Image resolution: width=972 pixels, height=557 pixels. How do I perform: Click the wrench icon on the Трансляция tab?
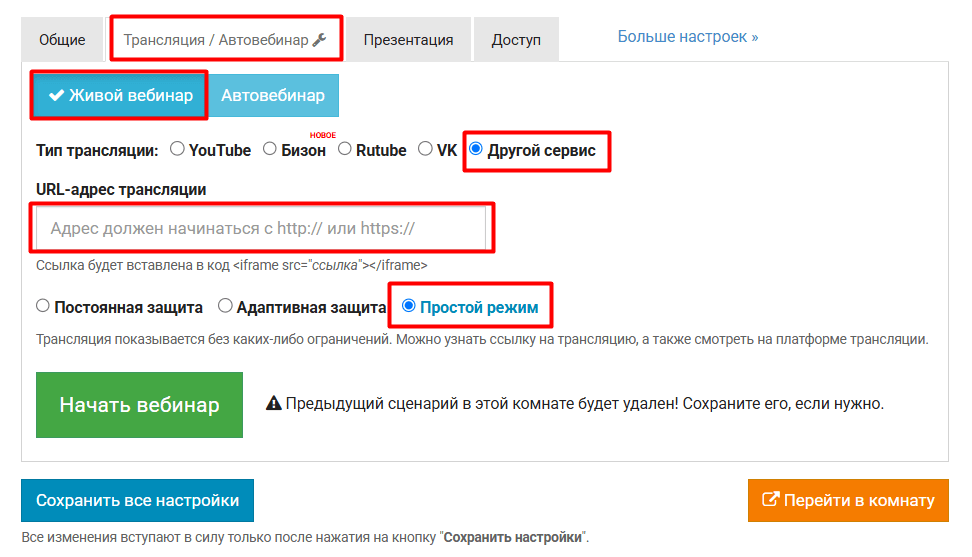coord(319,40)
